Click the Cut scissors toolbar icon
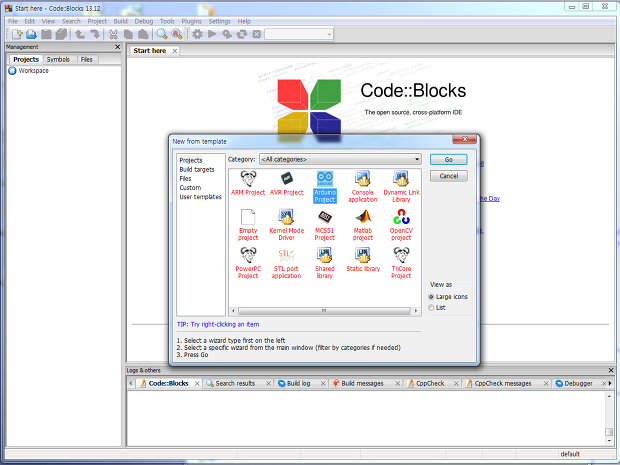This screenshot has width=620, height=465. pos(113,34)
